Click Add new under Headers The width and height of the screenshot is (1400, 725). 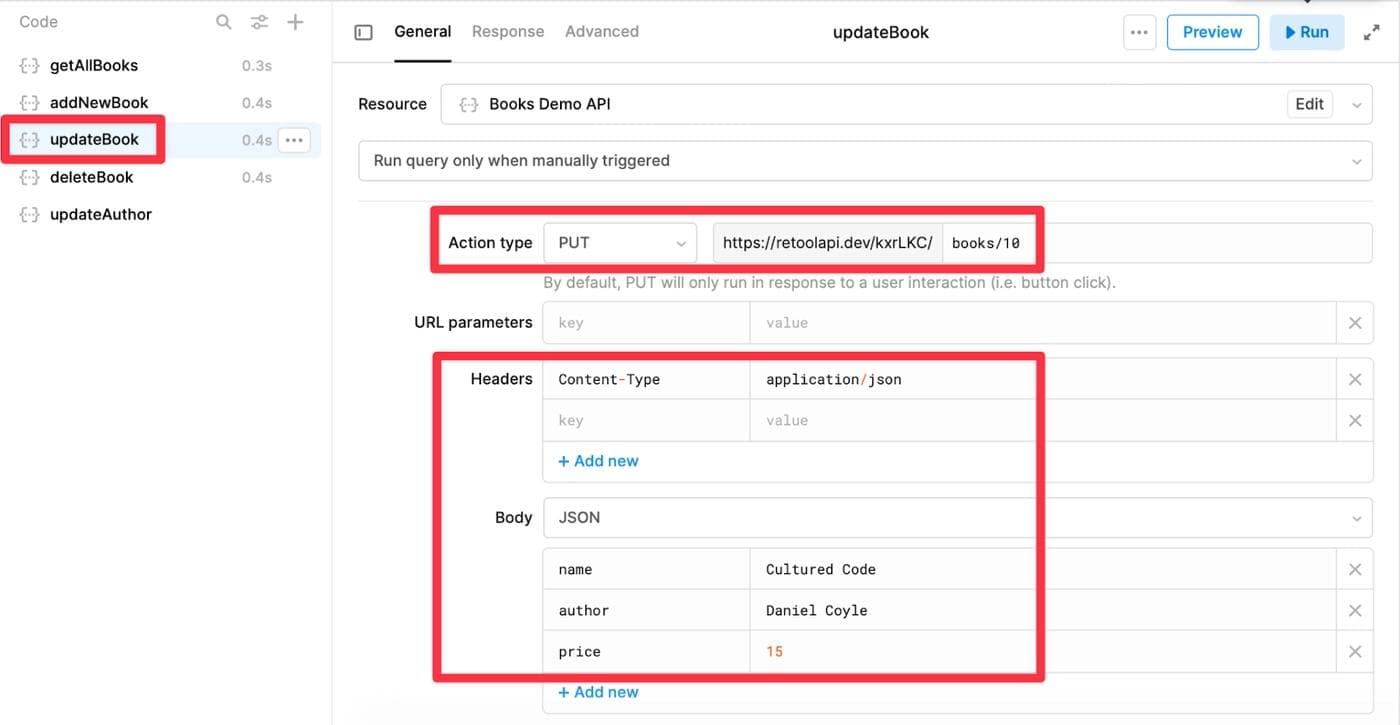click(598, 461)
